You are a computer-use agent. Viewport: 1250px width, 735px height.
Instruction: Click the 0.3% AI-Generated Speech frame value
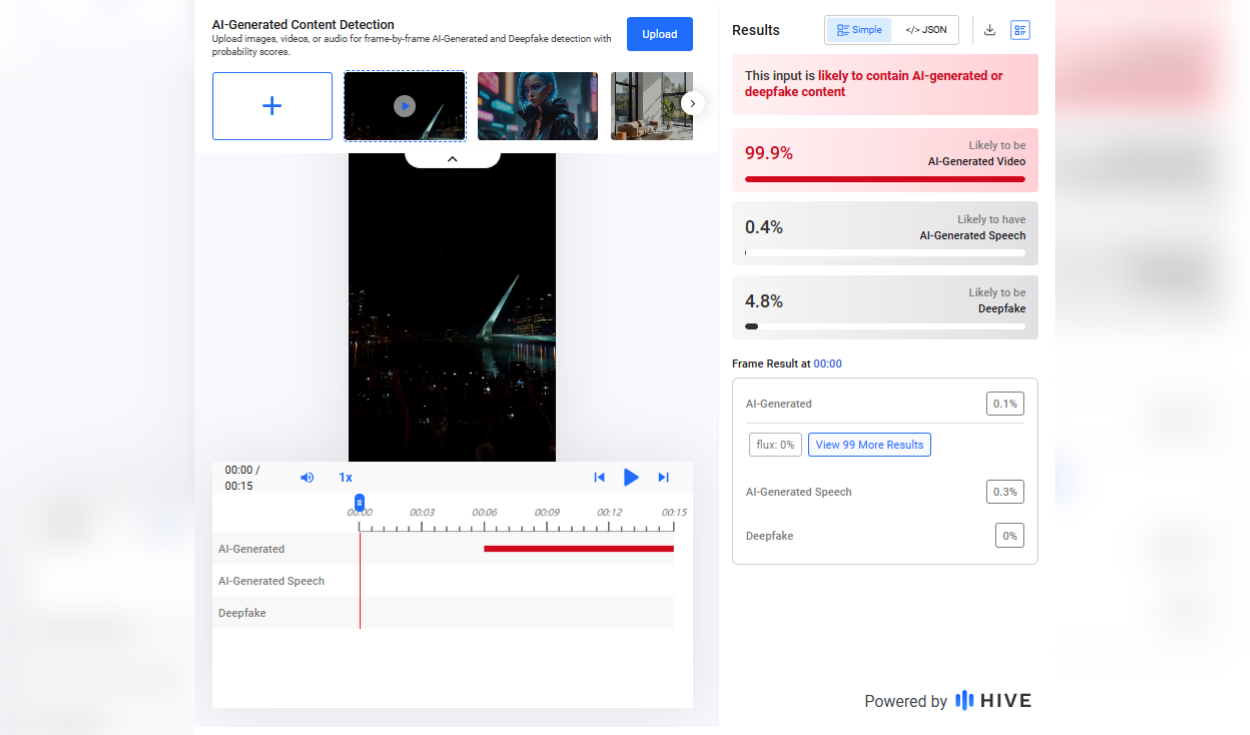click(1005, 492)
